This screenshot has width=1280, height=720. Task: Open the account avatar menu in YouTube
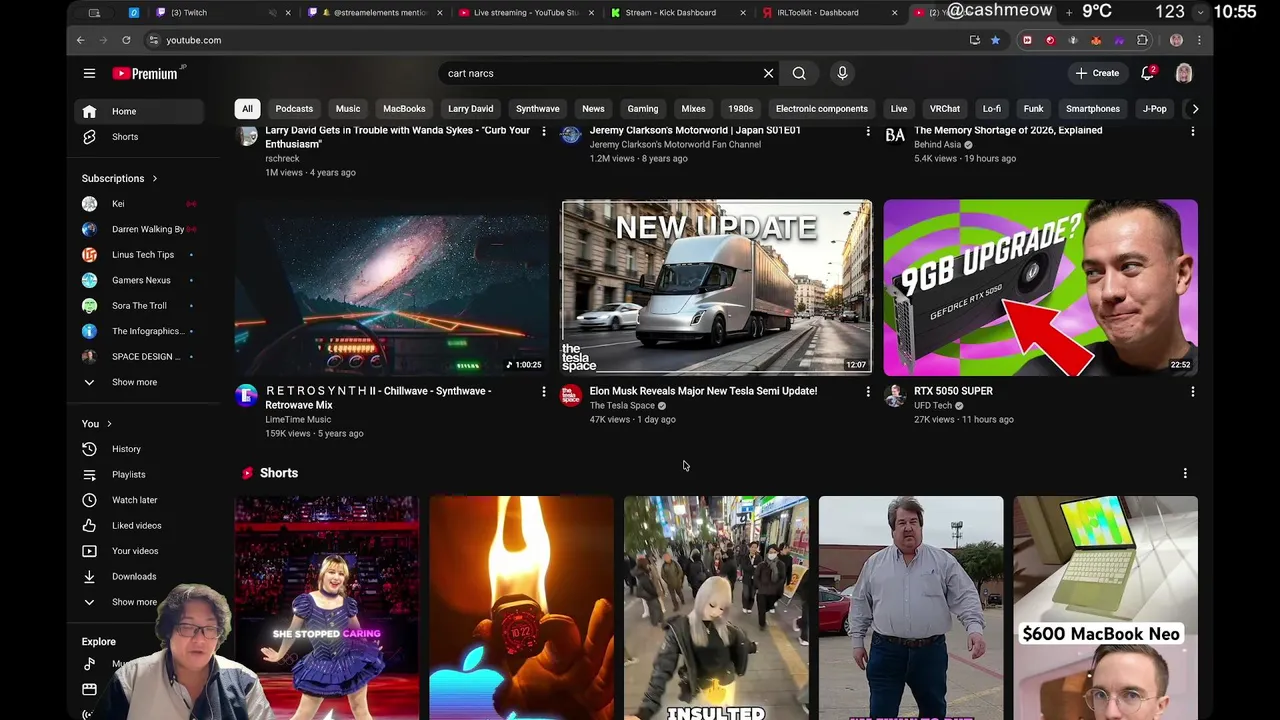(1184, 73)
